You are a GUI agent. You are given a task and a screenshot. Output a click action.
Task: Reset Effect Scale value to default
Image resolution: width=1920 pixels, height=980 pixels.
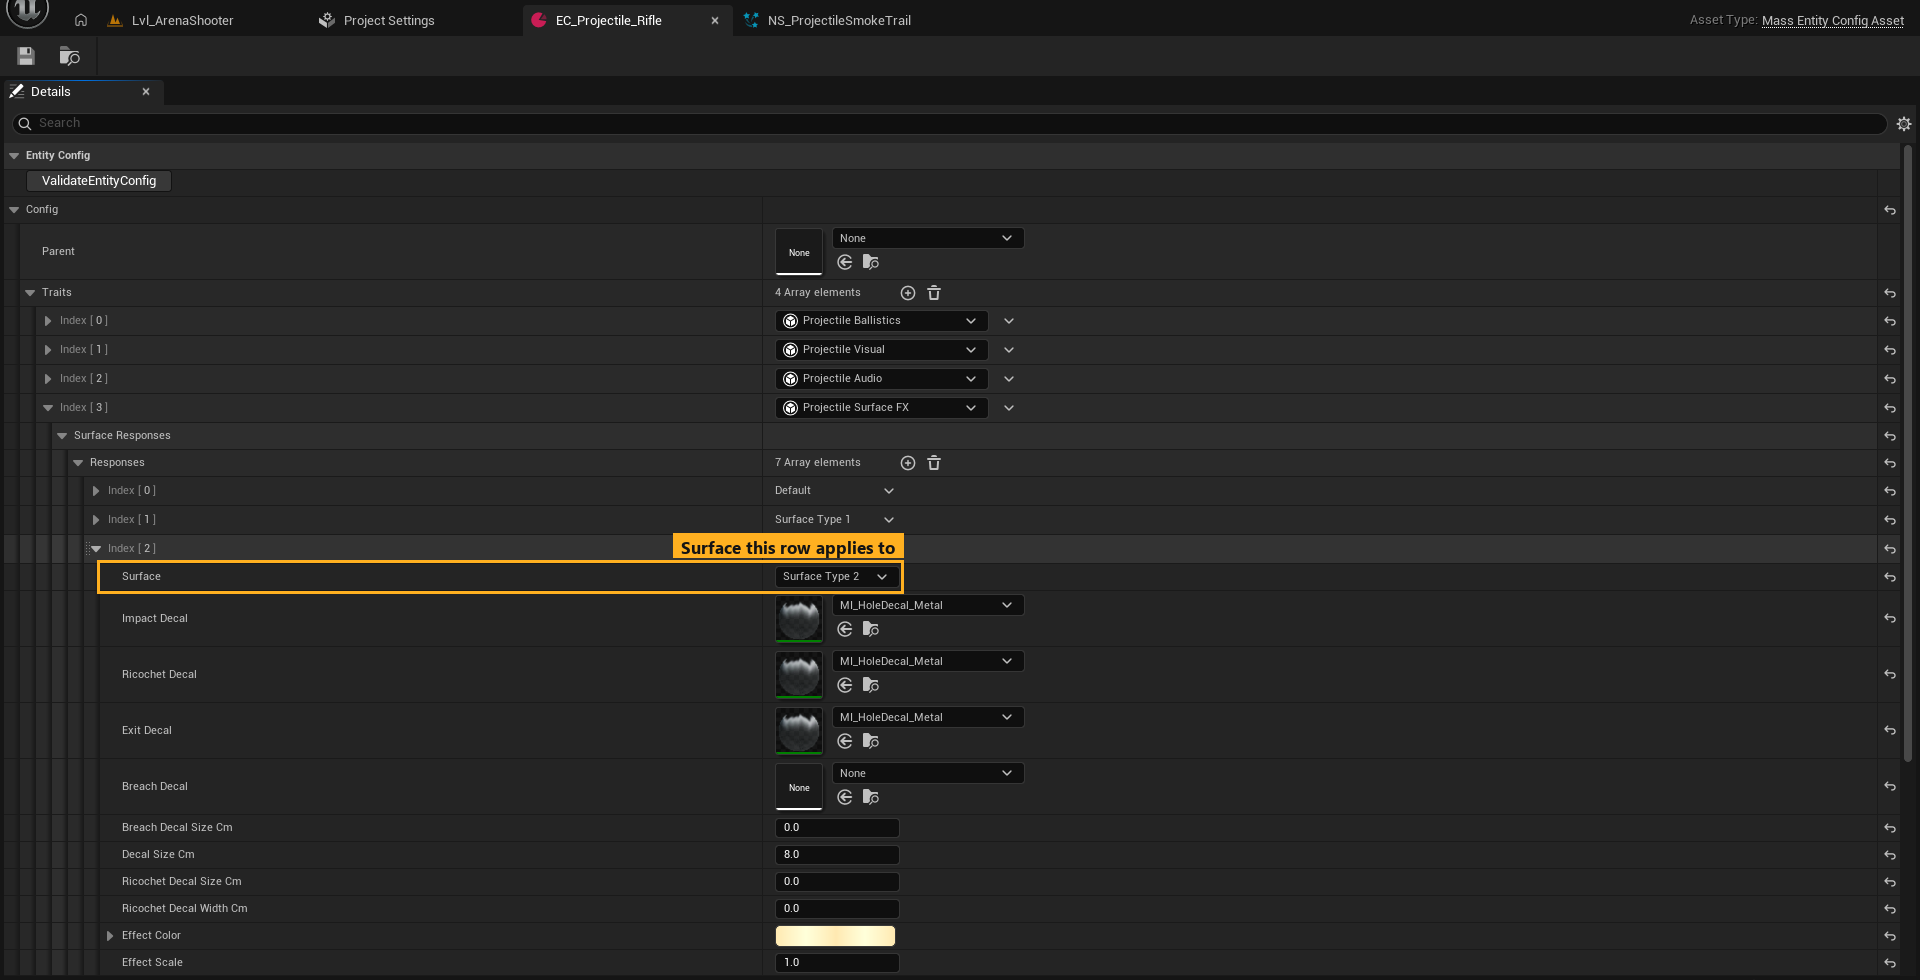(1890, 963)
